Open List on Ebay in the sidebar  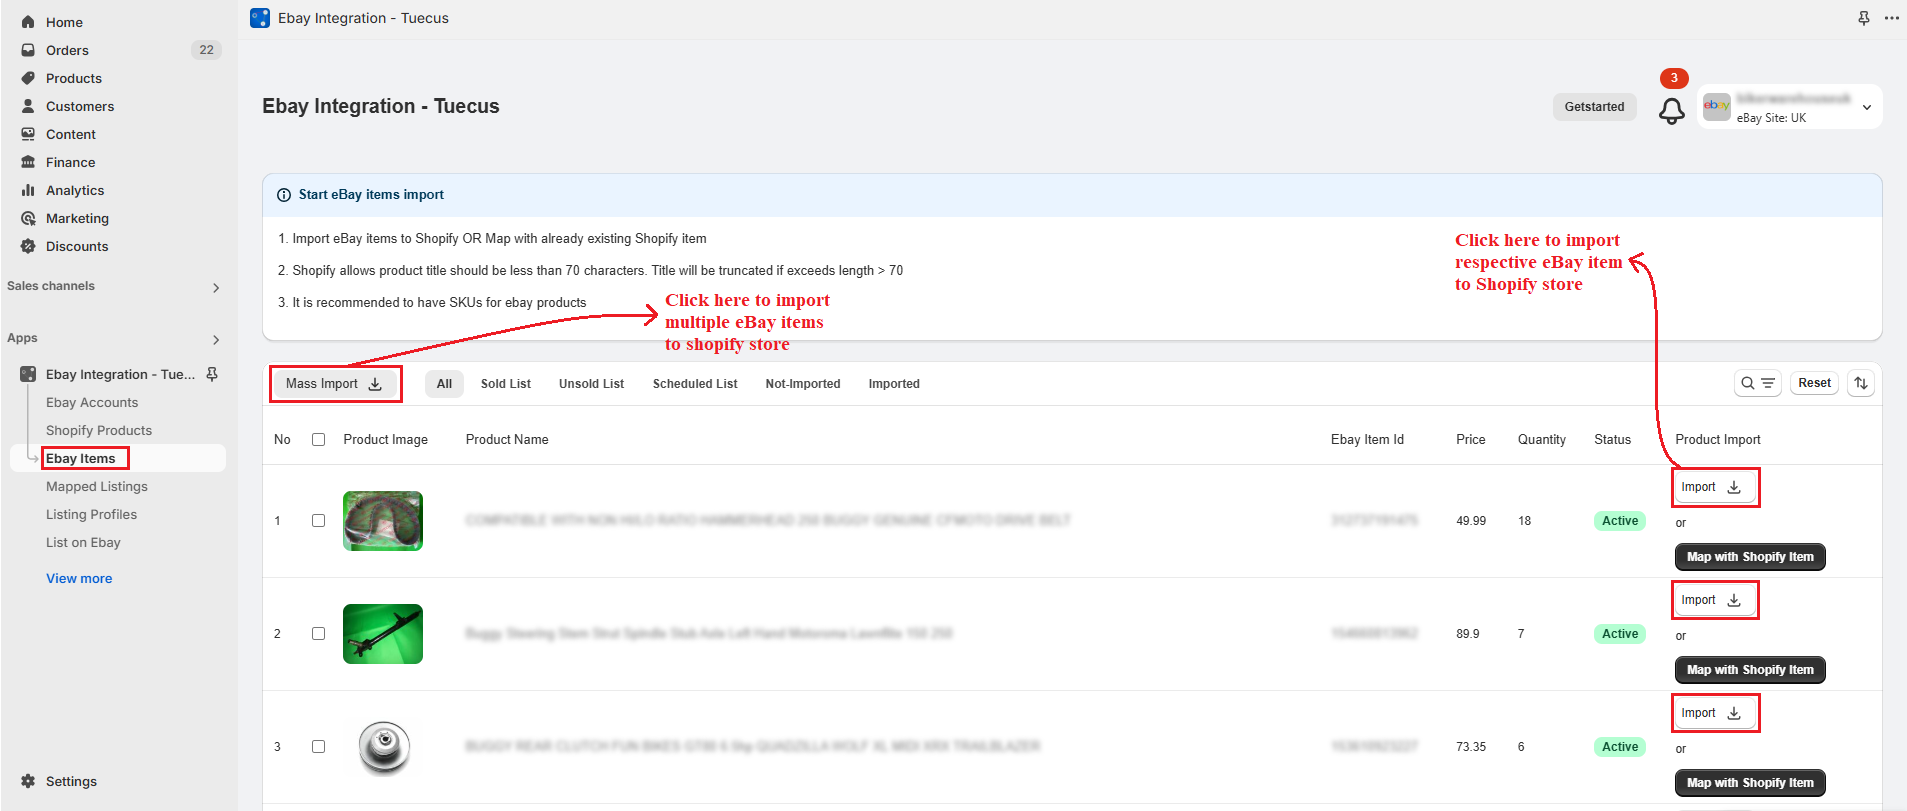[x=83, y=542]
